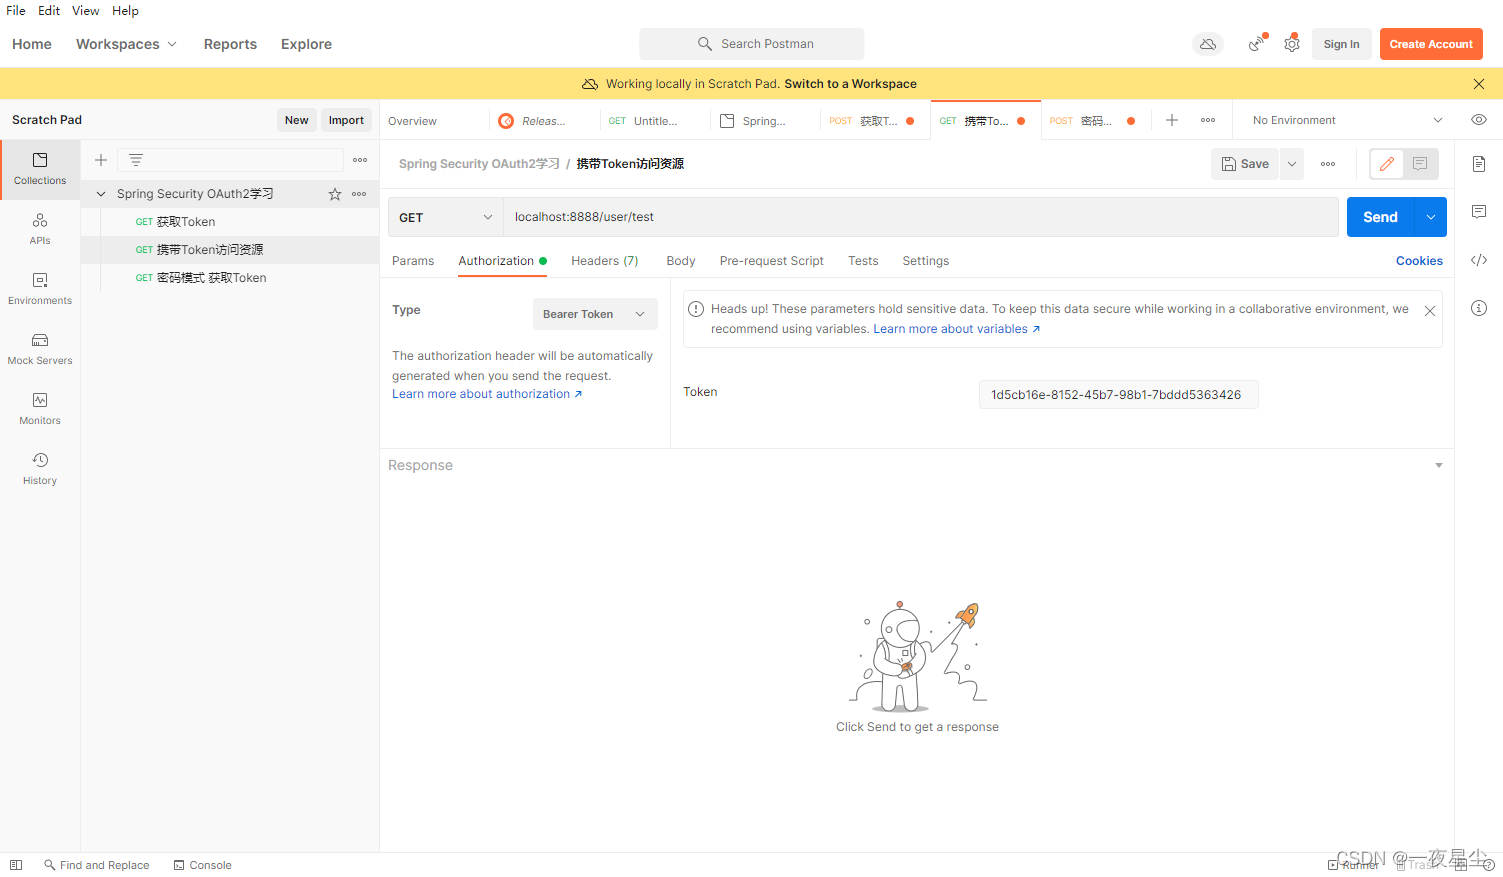Image resolution: width=1503 pixels, height=877 pixels.
Task: Switch to the Headers (7) tab
Action: [x=604, y=261]
